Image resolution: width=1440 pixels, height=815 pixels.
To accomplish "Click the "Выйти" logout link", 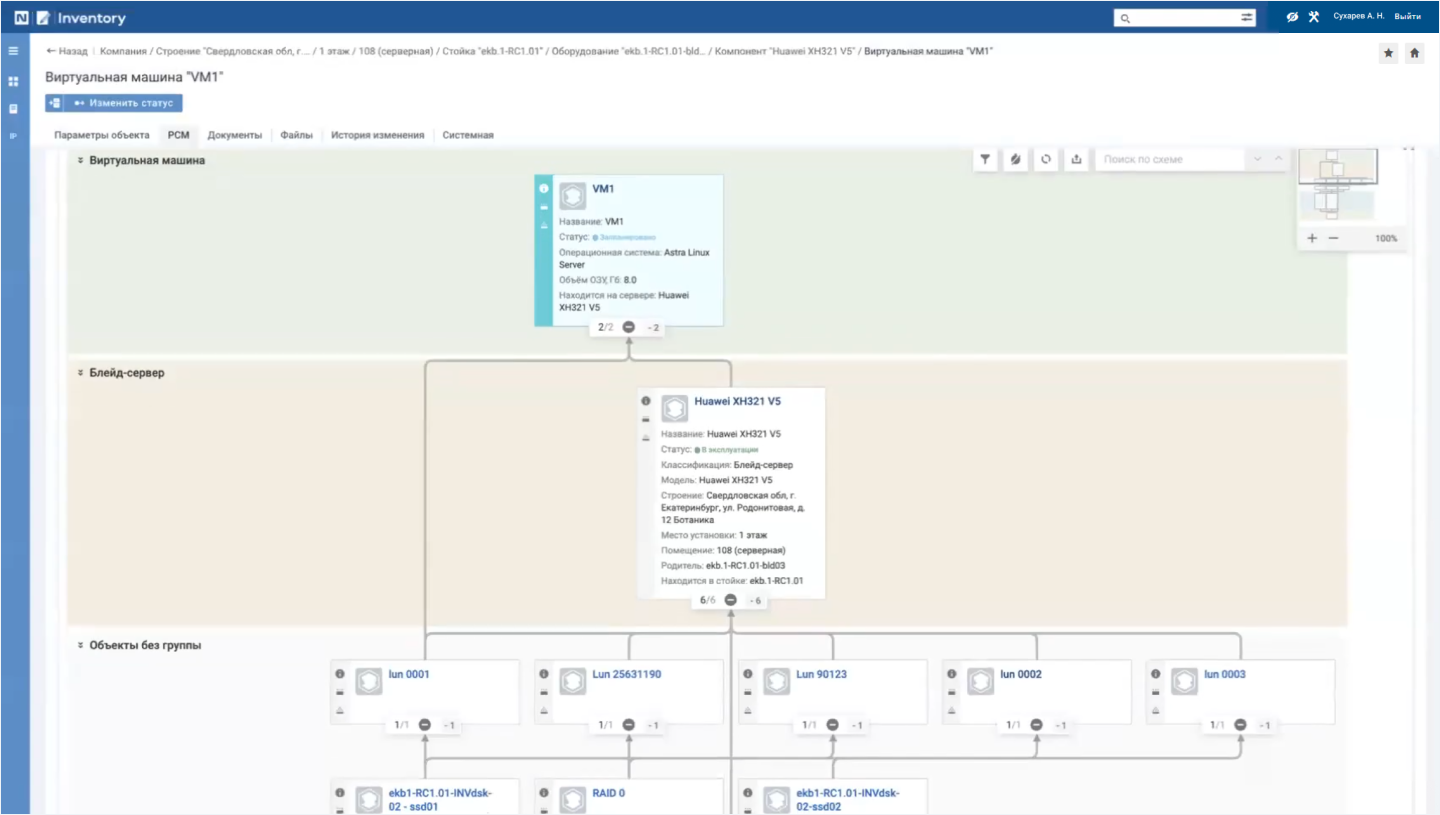I will (x=1407, y=17).
